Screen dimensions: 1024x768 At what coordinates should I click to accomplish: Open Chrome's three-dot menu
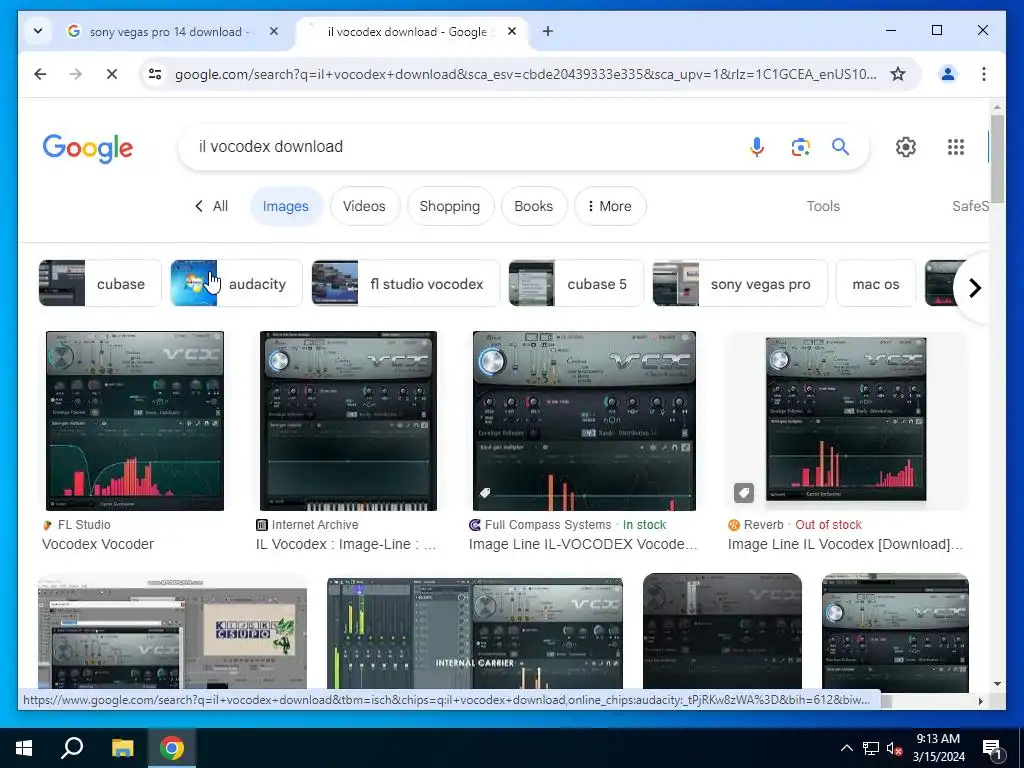tap(984, 74)
